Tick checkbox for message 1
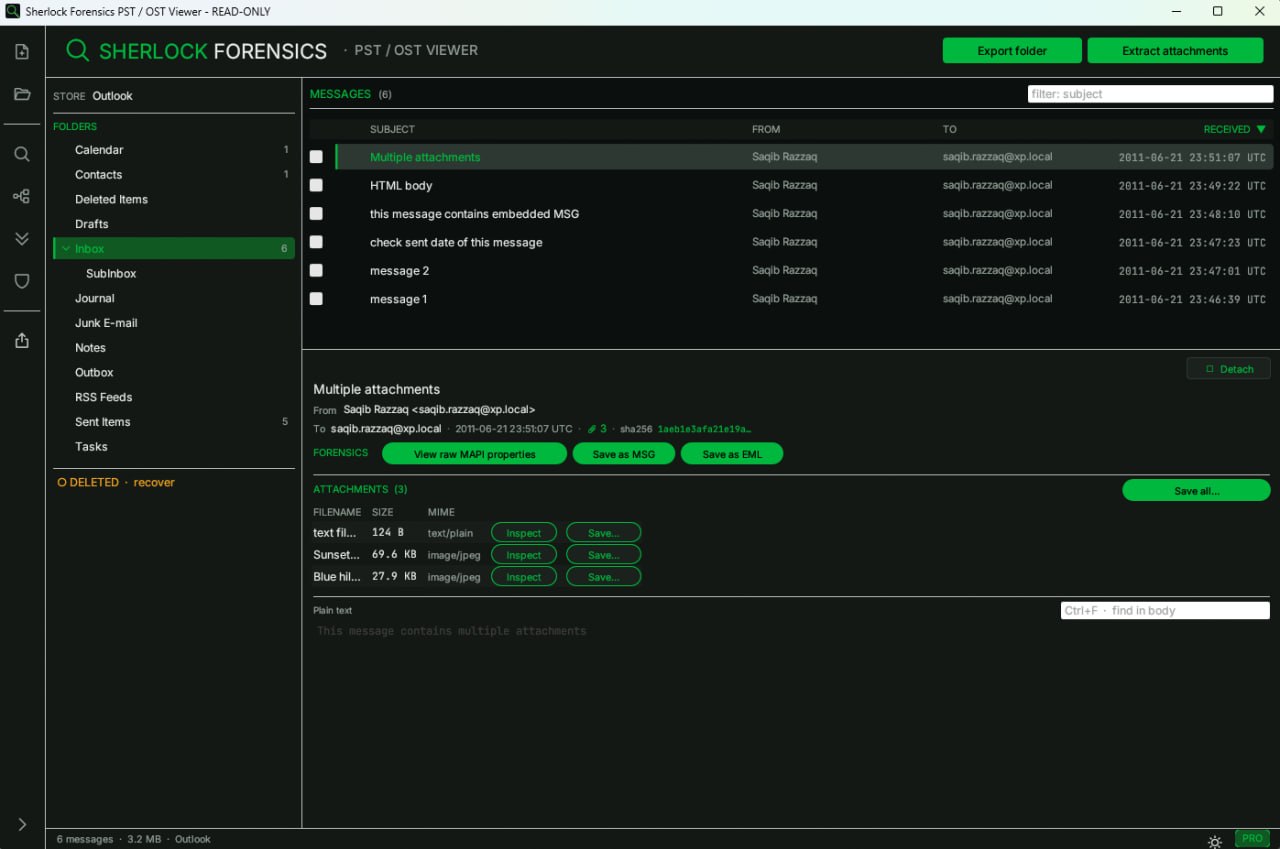 coord(316,298)
